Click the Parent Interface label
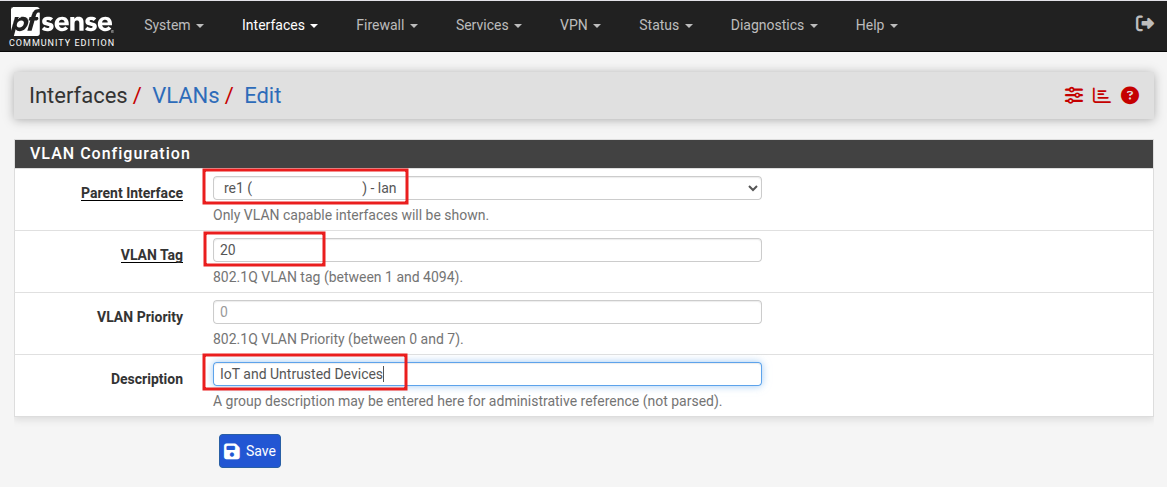This screenshot has width=1167, height=487. (x=132, y=194)
